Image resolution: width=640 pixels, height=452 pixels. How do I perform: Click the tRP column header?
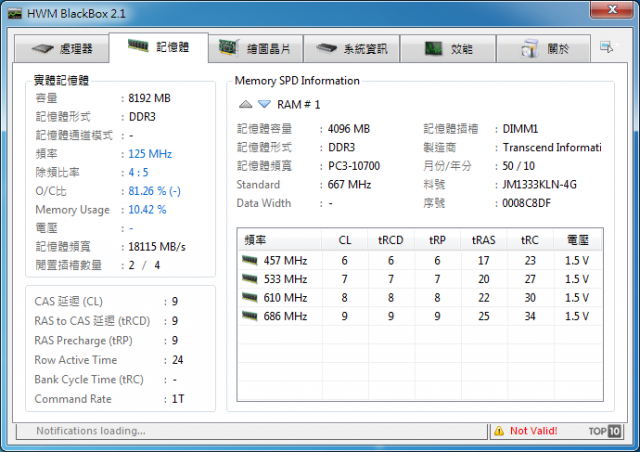(x=437, y=240)
